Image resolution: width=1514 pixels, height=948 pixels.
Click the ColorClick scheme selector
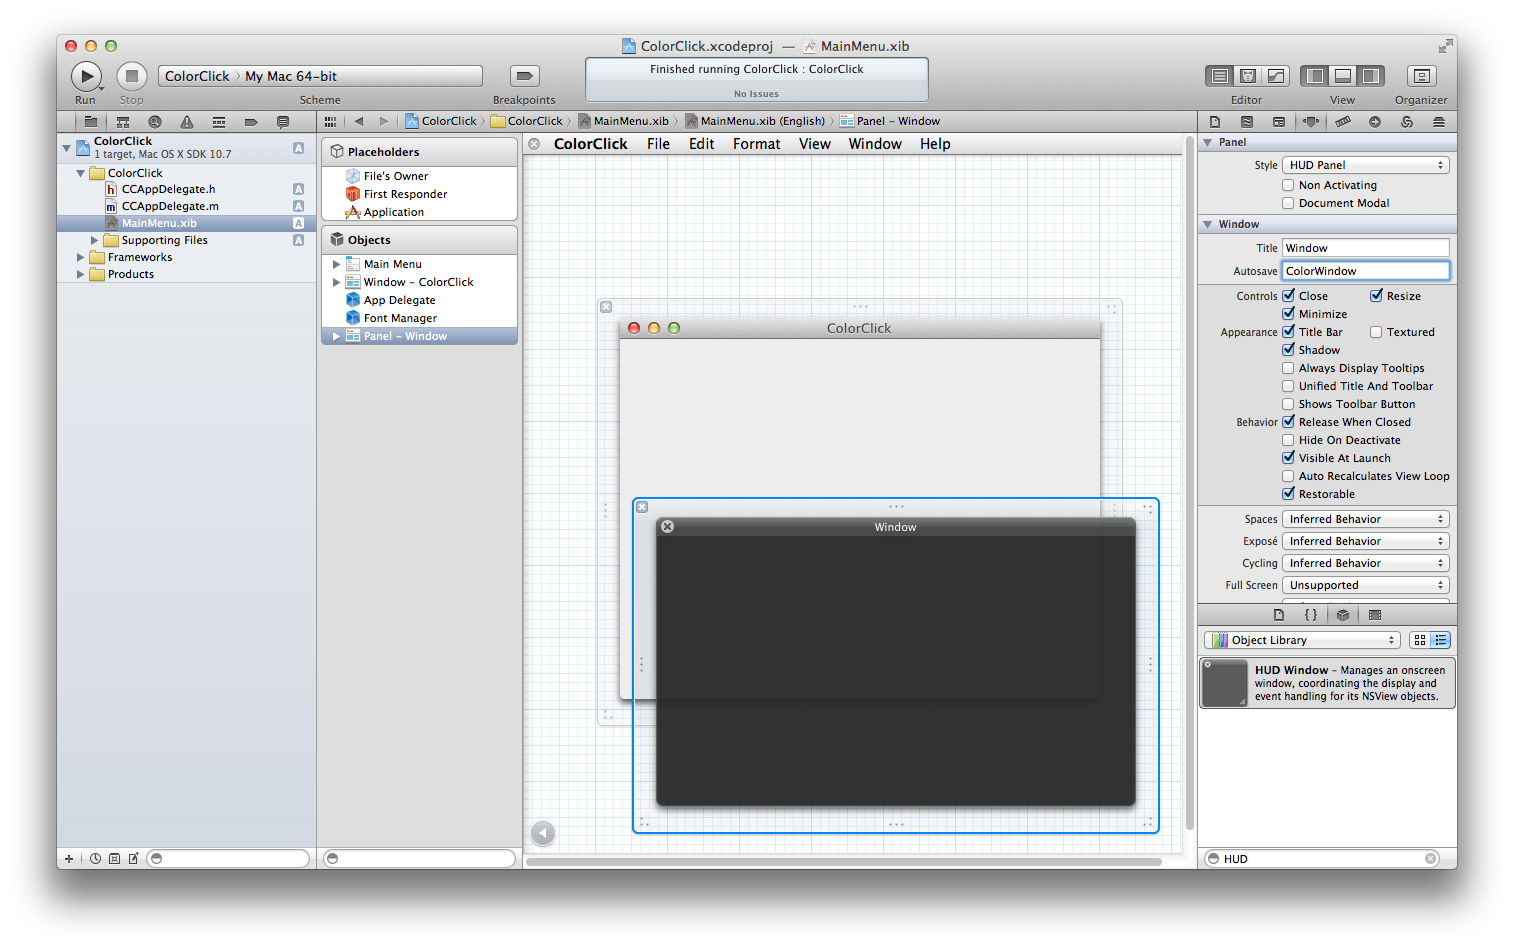[x=197, y=76]
